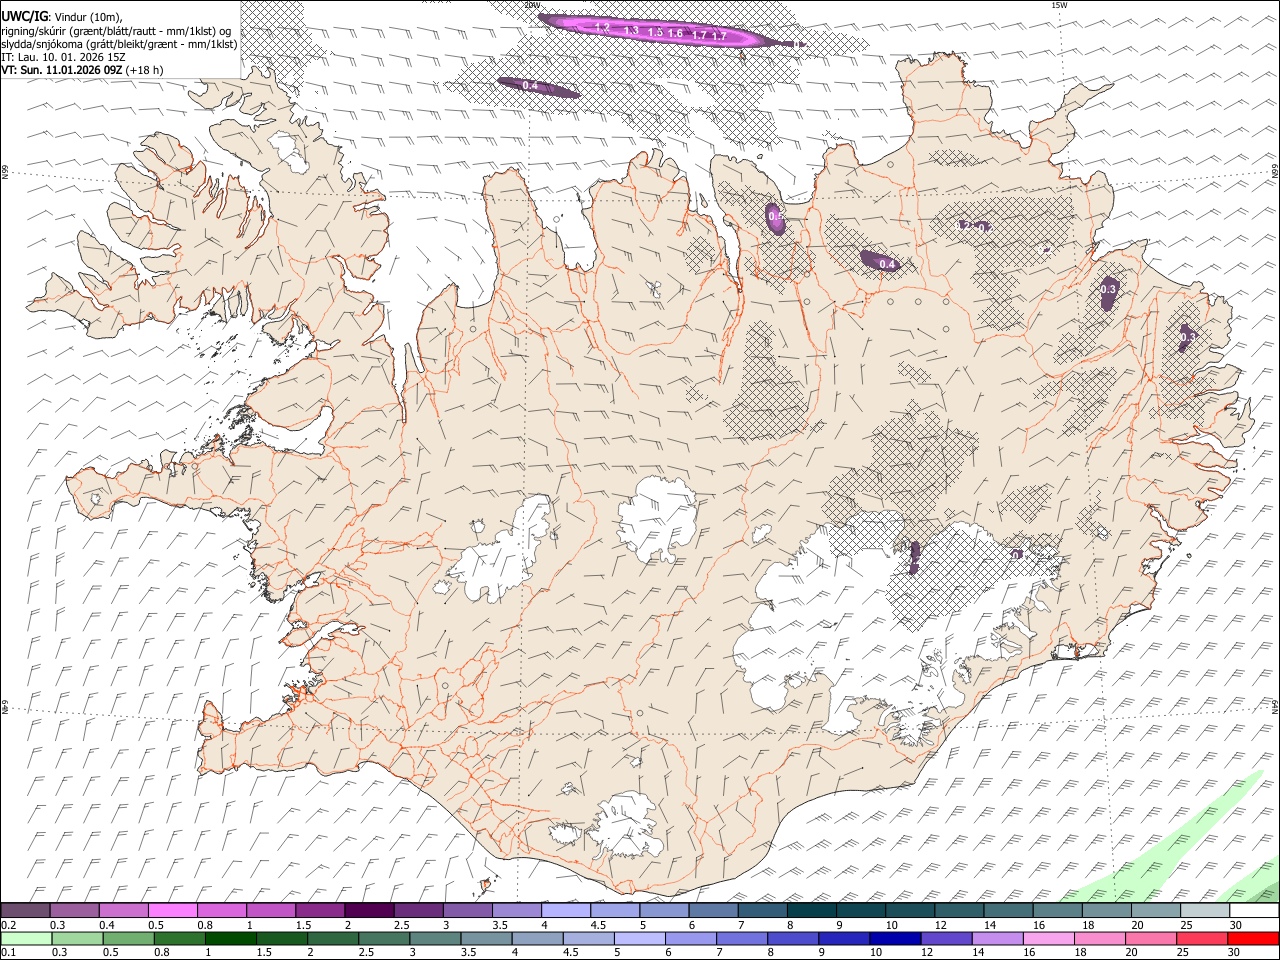The width and height of the screenshot is (1280, 960).
Task: Click the 1.3 value in offshore snow band
Action: (x=631, y=31)
